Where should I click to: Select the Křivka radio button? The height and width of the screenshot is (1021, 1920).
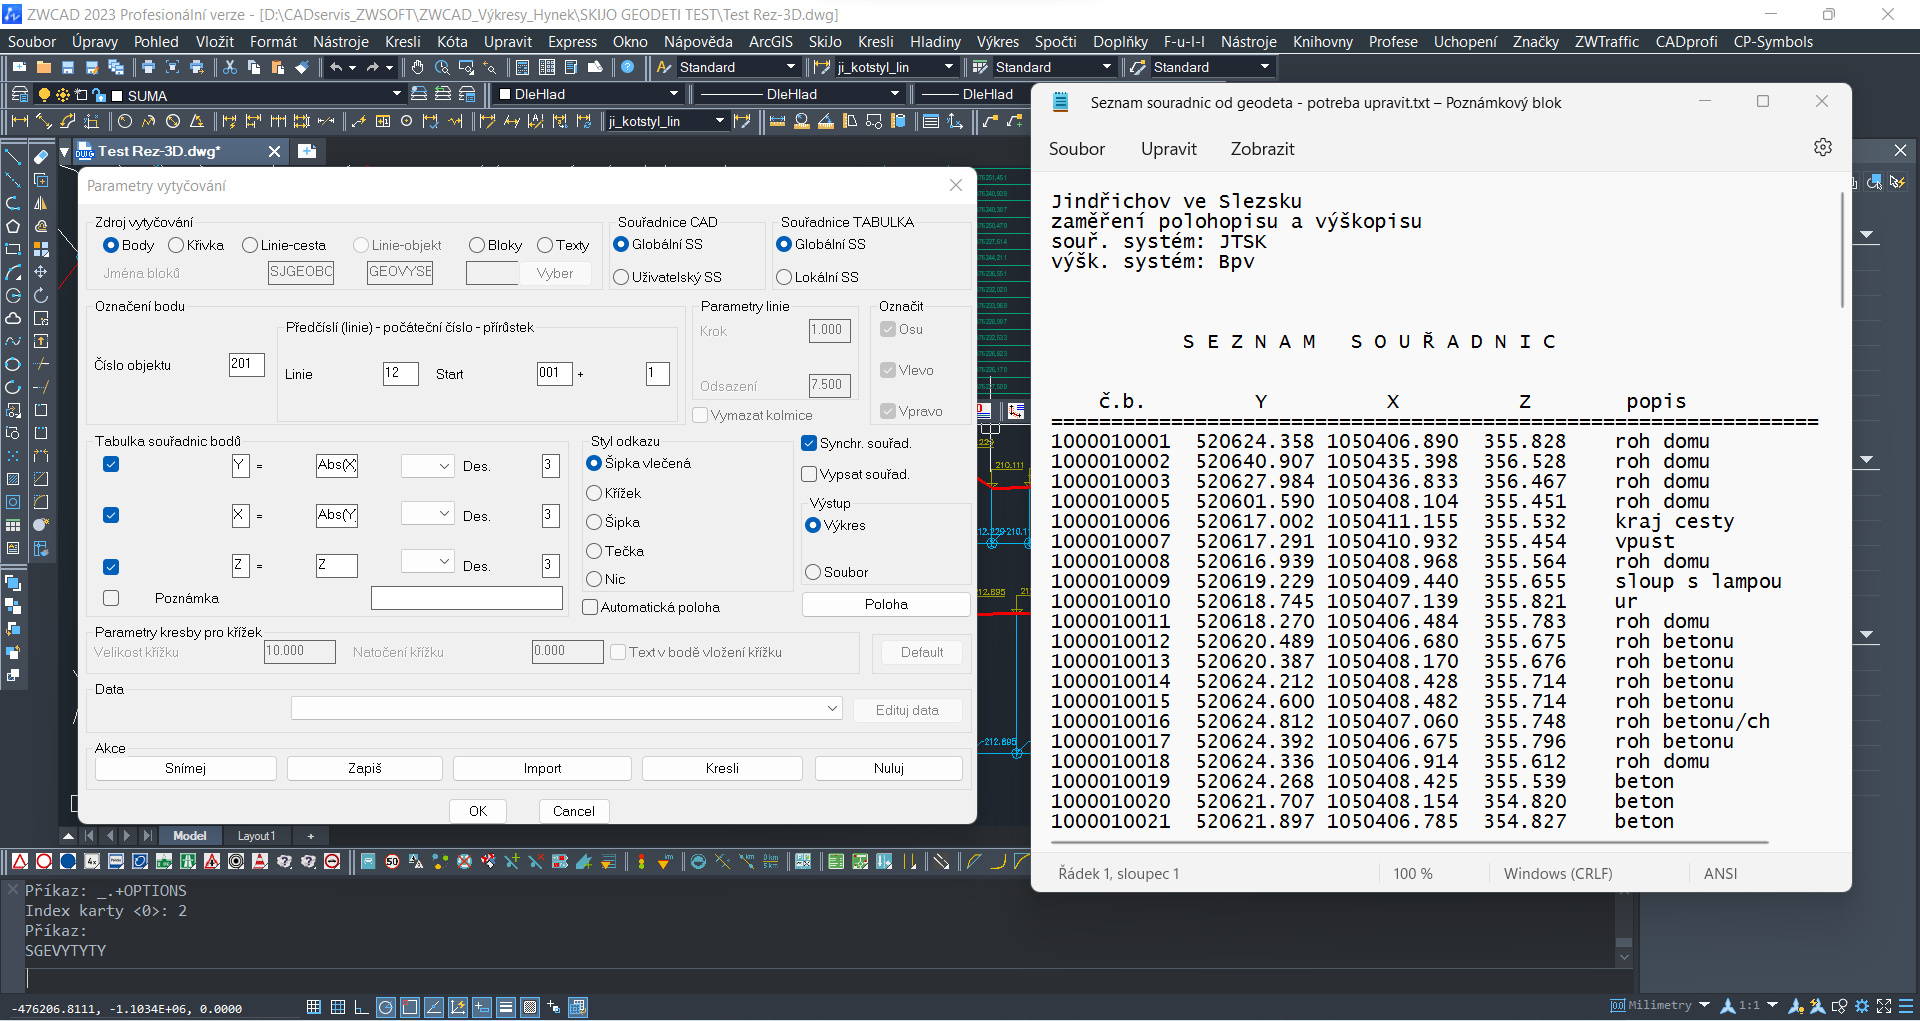(x=177, y=245)
